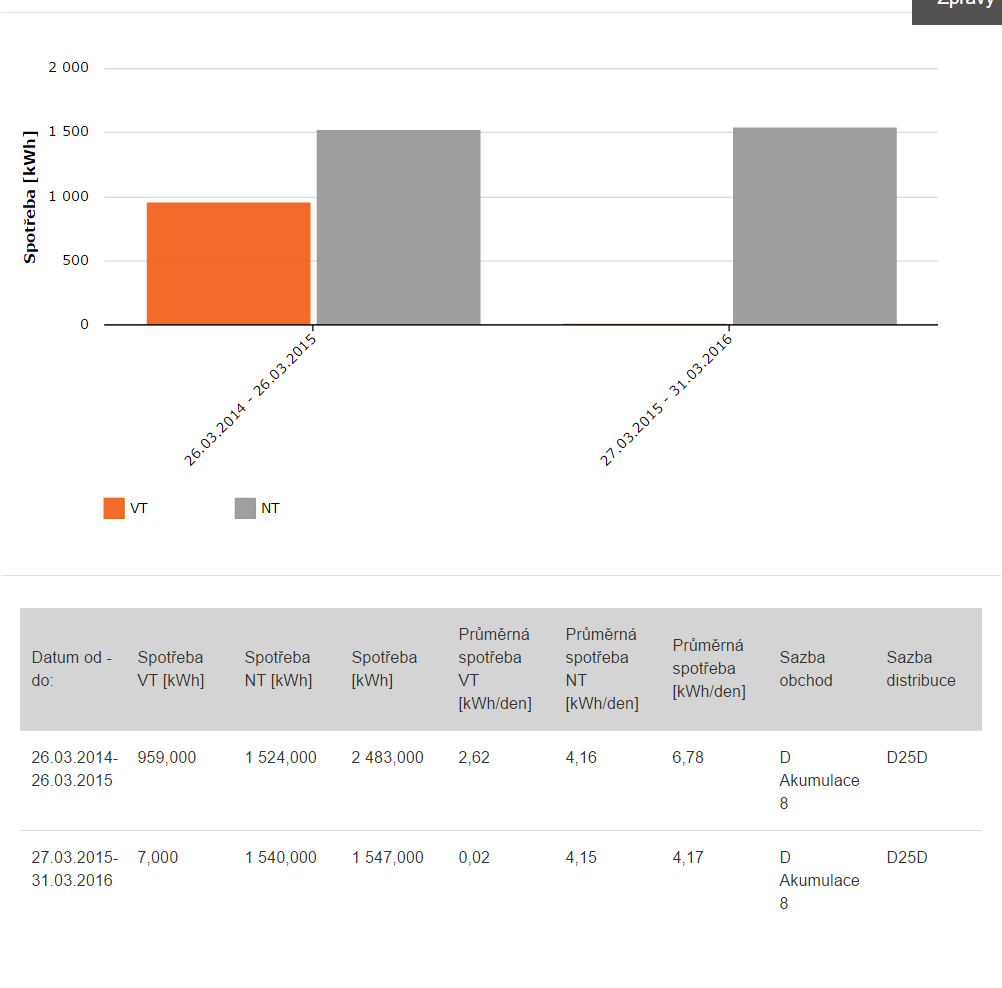Select the 4,15 average NT cell

coord(581,857)
